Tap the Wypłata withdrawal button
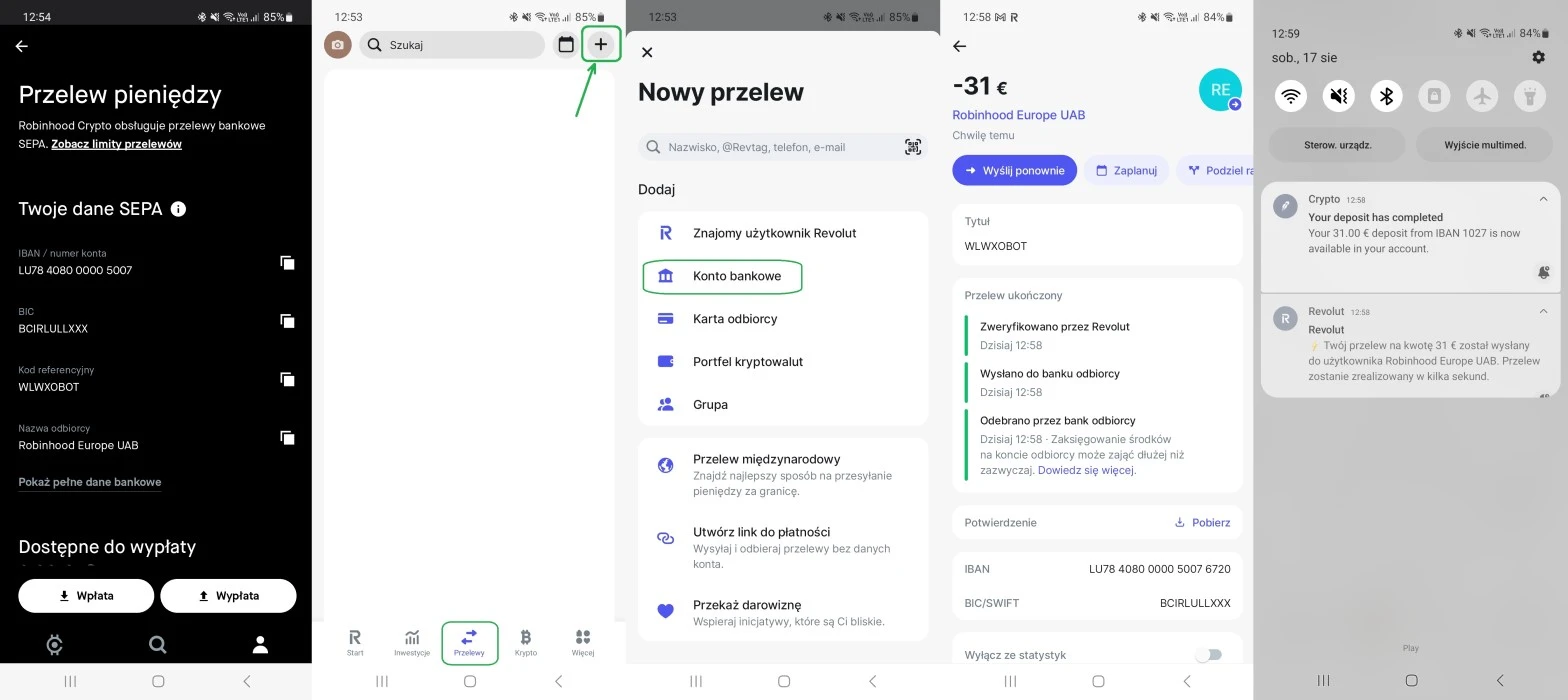The width and height of the screenshot is (1568, 700). (228, 595)
